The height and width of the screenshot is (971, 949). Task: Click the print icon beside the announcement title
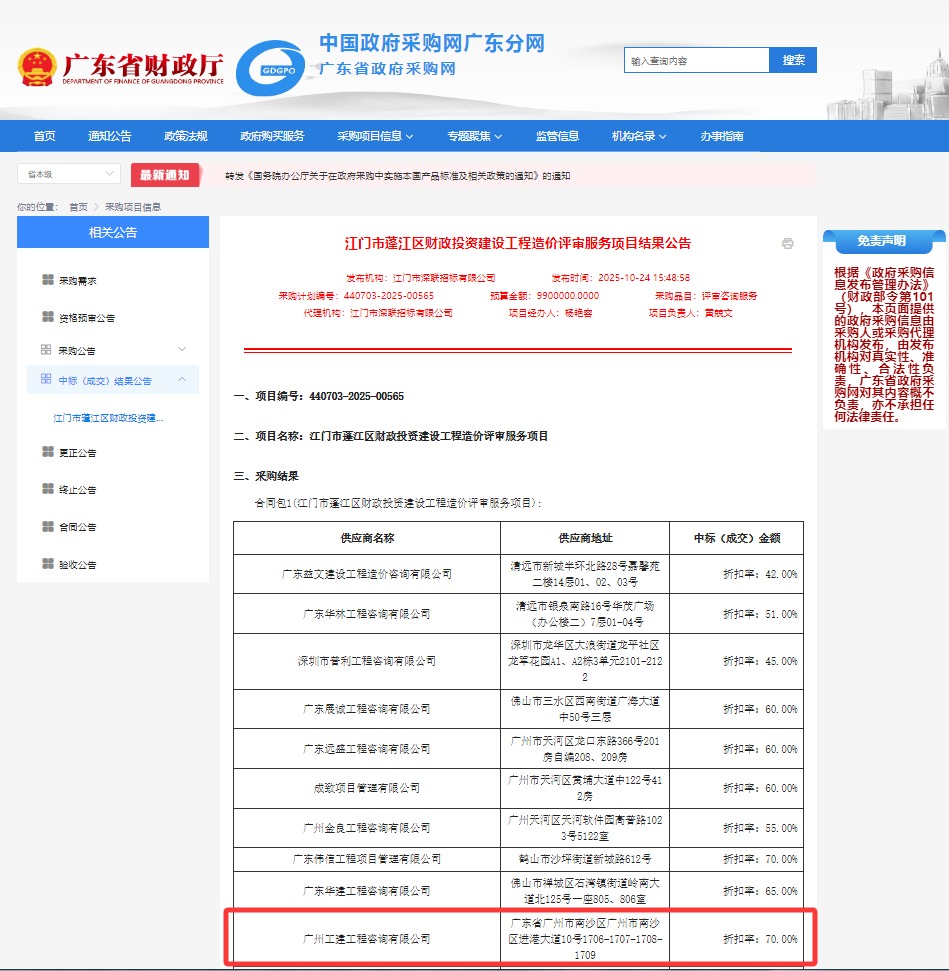[787, 244]
